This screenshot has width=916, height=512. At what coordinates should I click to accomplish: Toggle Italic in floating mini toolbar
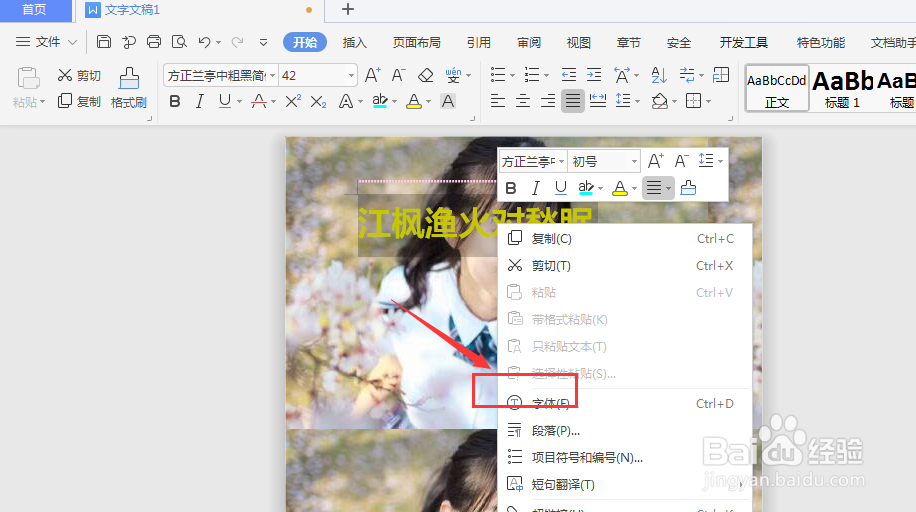[536, 188]
